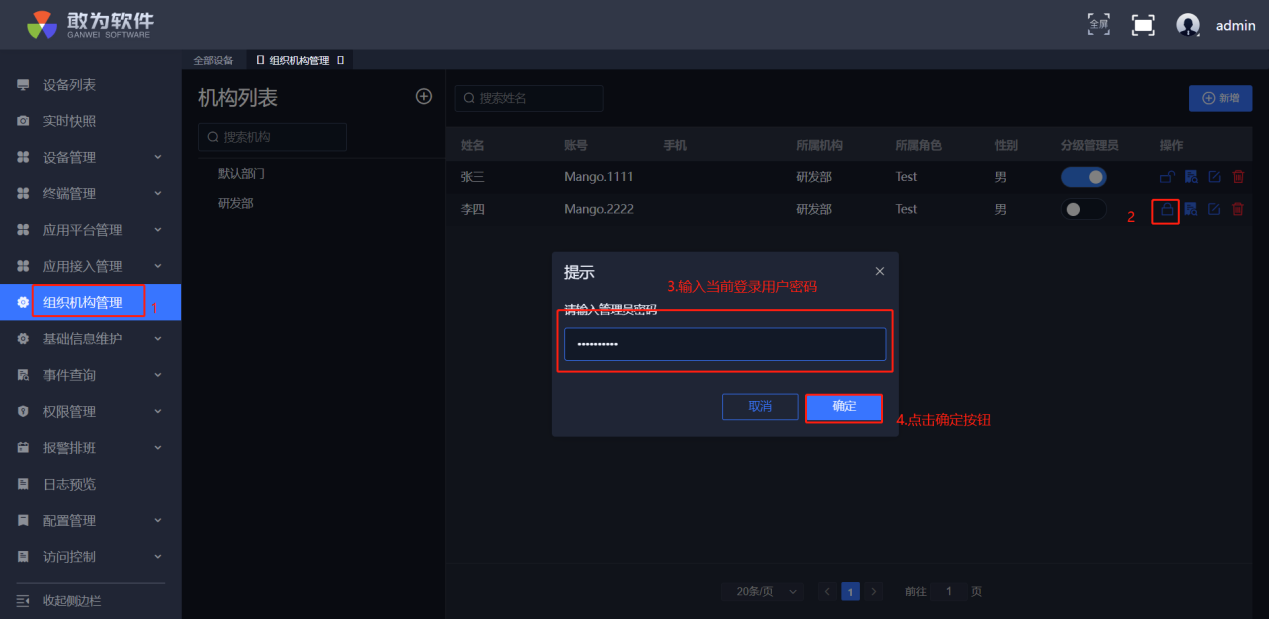Expand 应用接入管理 with its chevron
This screenshot has height=619, width=1269.
pyautogui.click(x=158, y=266)
